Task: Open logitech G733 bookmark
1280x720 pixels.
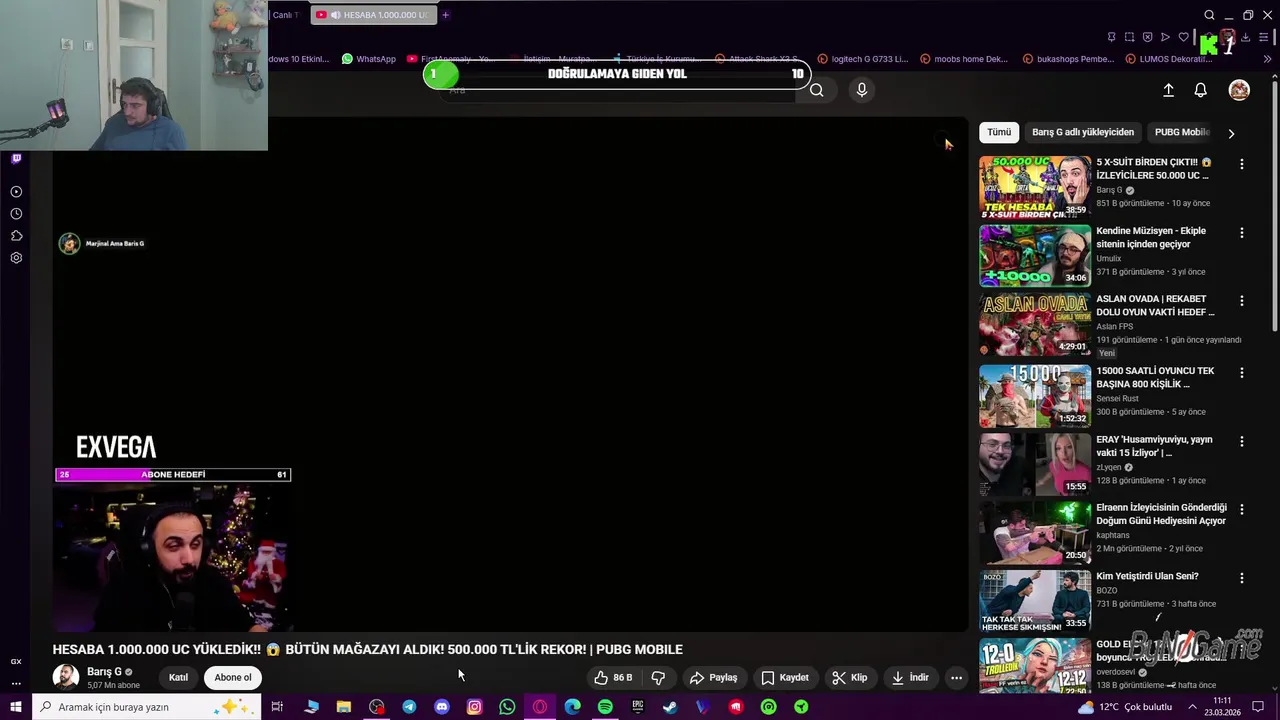Action: 863,59
